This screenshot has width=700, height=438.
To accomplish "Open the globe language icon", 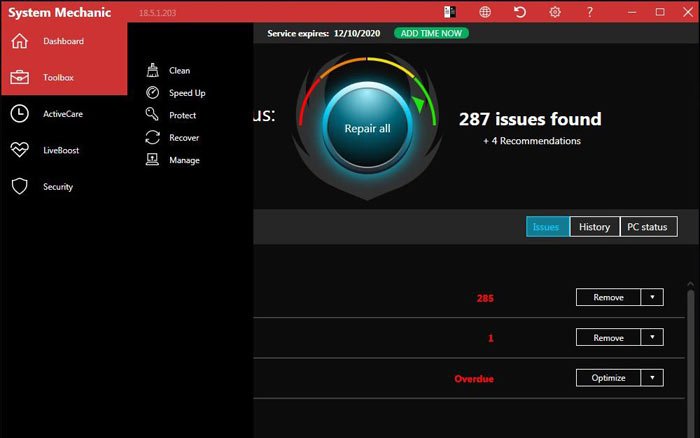I will (485, 12).
